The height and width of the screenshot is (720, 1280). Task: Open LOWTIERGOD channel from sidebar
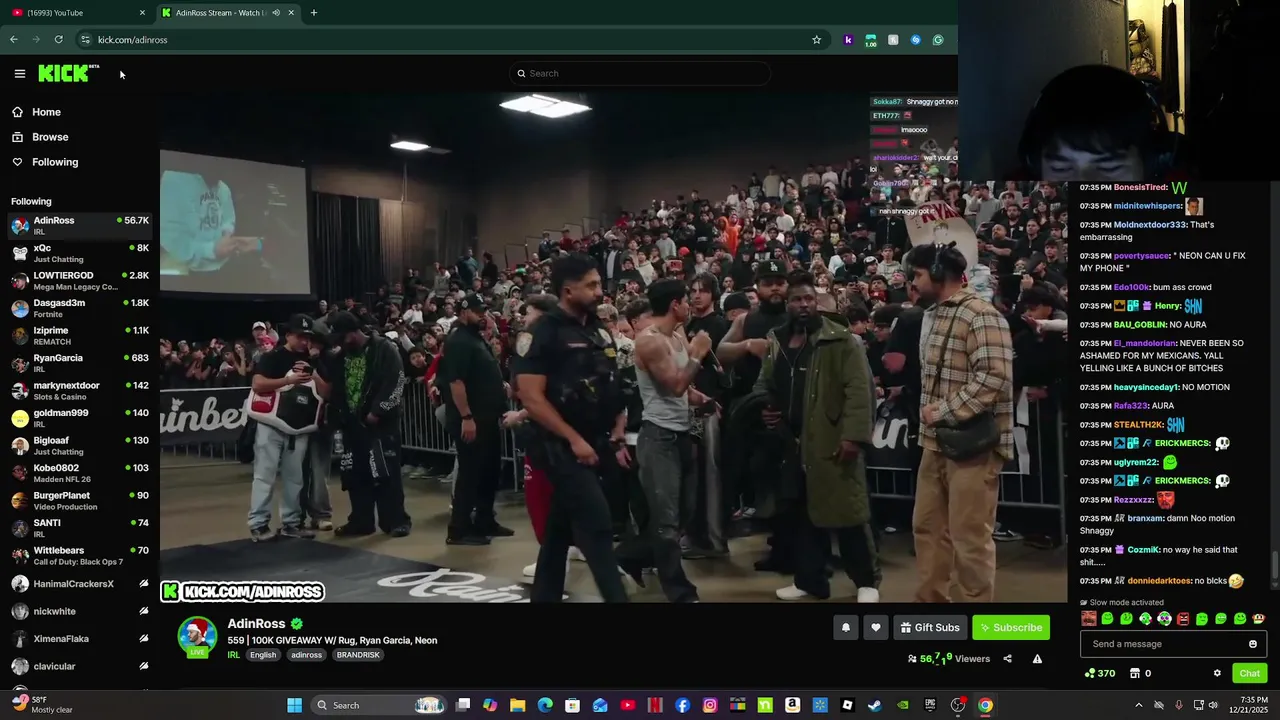point(80,281)
